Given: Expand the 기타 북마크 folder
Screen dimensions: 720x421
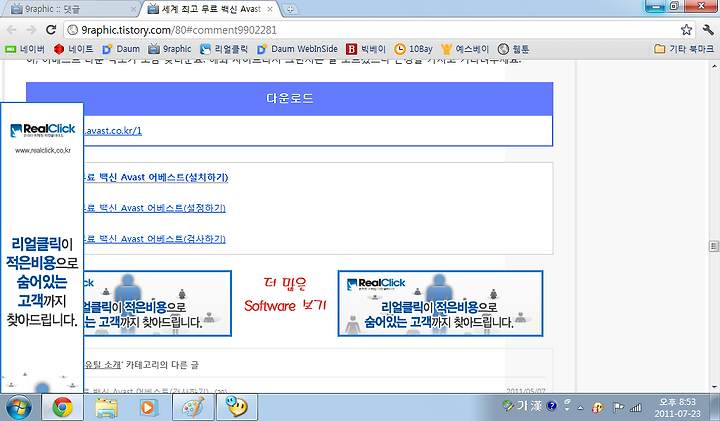Looking at the screenshot, I should pos(684,49).
